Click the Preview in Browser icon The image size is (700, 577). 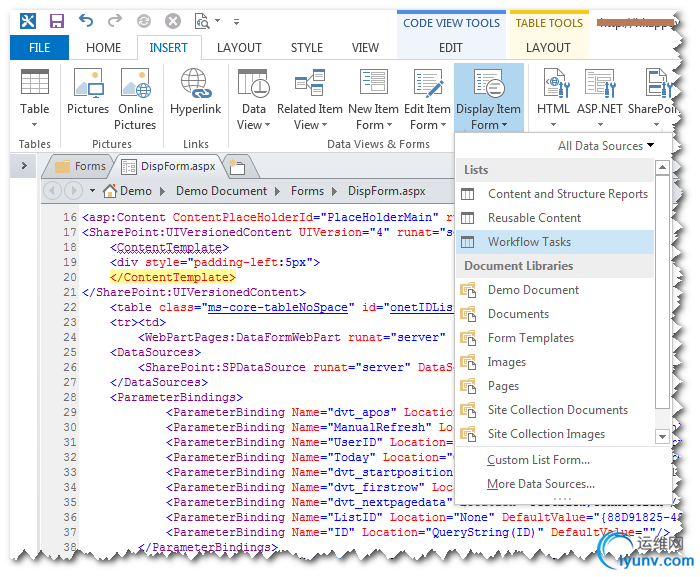pyautogui.click(x=202, y=21)
